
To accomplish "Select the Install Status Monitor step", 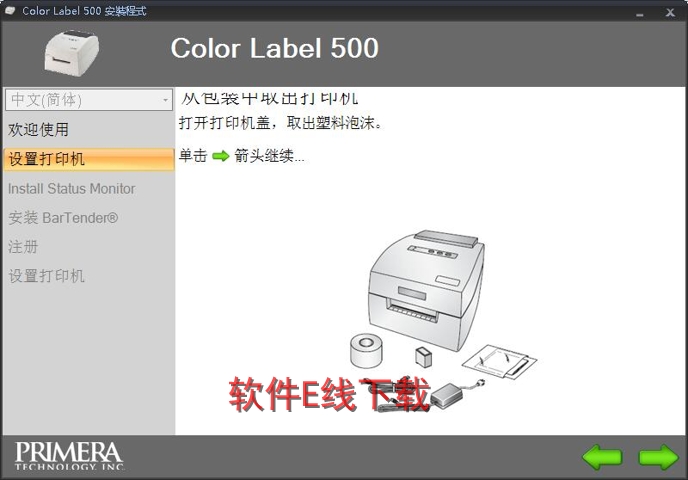I will [x=72, y=188].
